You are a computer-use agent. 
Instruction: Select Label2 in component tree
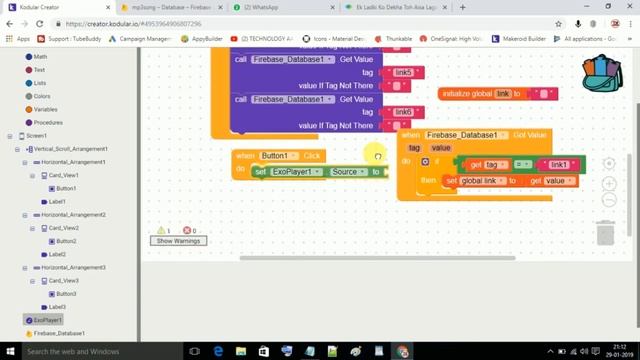tap(53, 254)
